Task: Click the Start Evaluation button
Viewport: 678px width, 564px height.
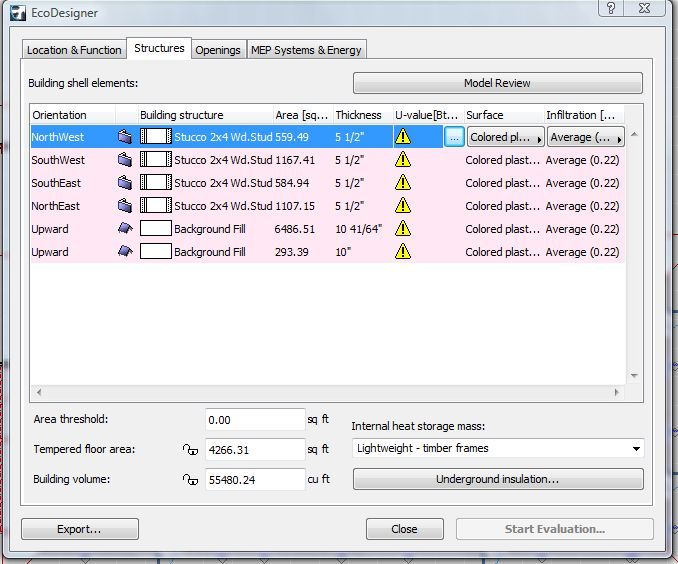Action: 554,529
